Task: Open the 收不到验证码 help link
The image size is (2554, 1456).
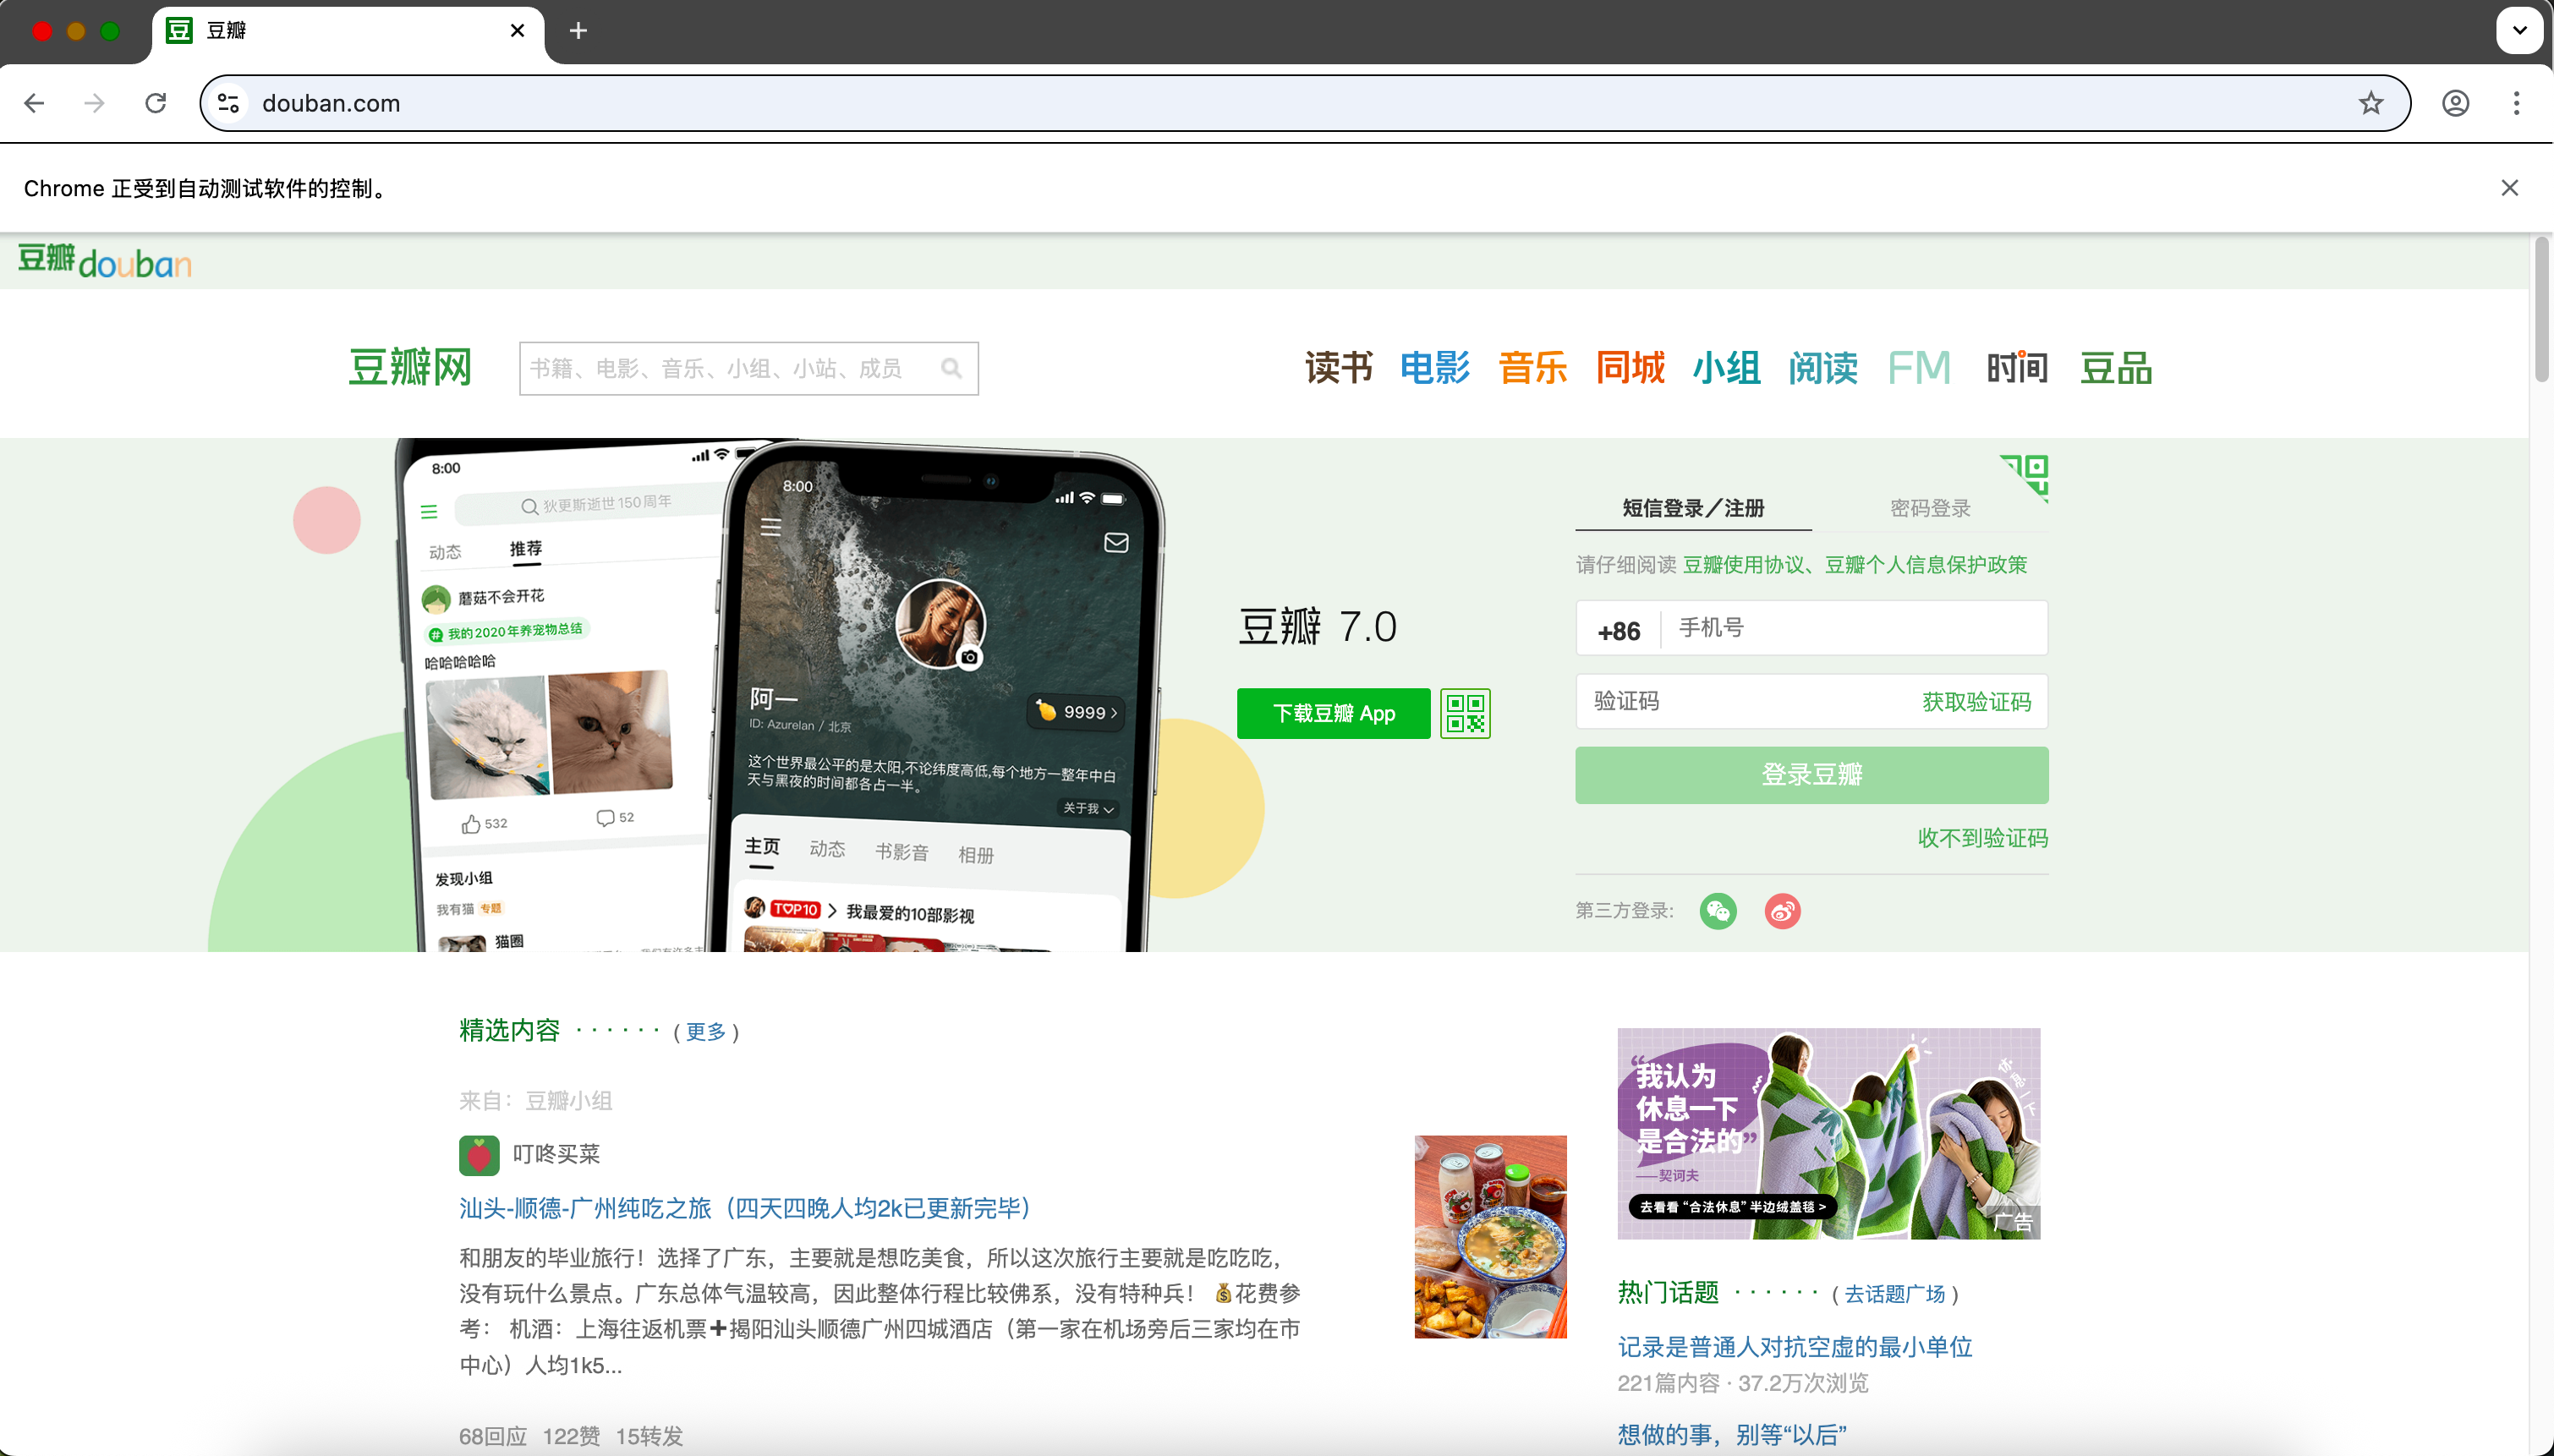Action: (1983, 838)
